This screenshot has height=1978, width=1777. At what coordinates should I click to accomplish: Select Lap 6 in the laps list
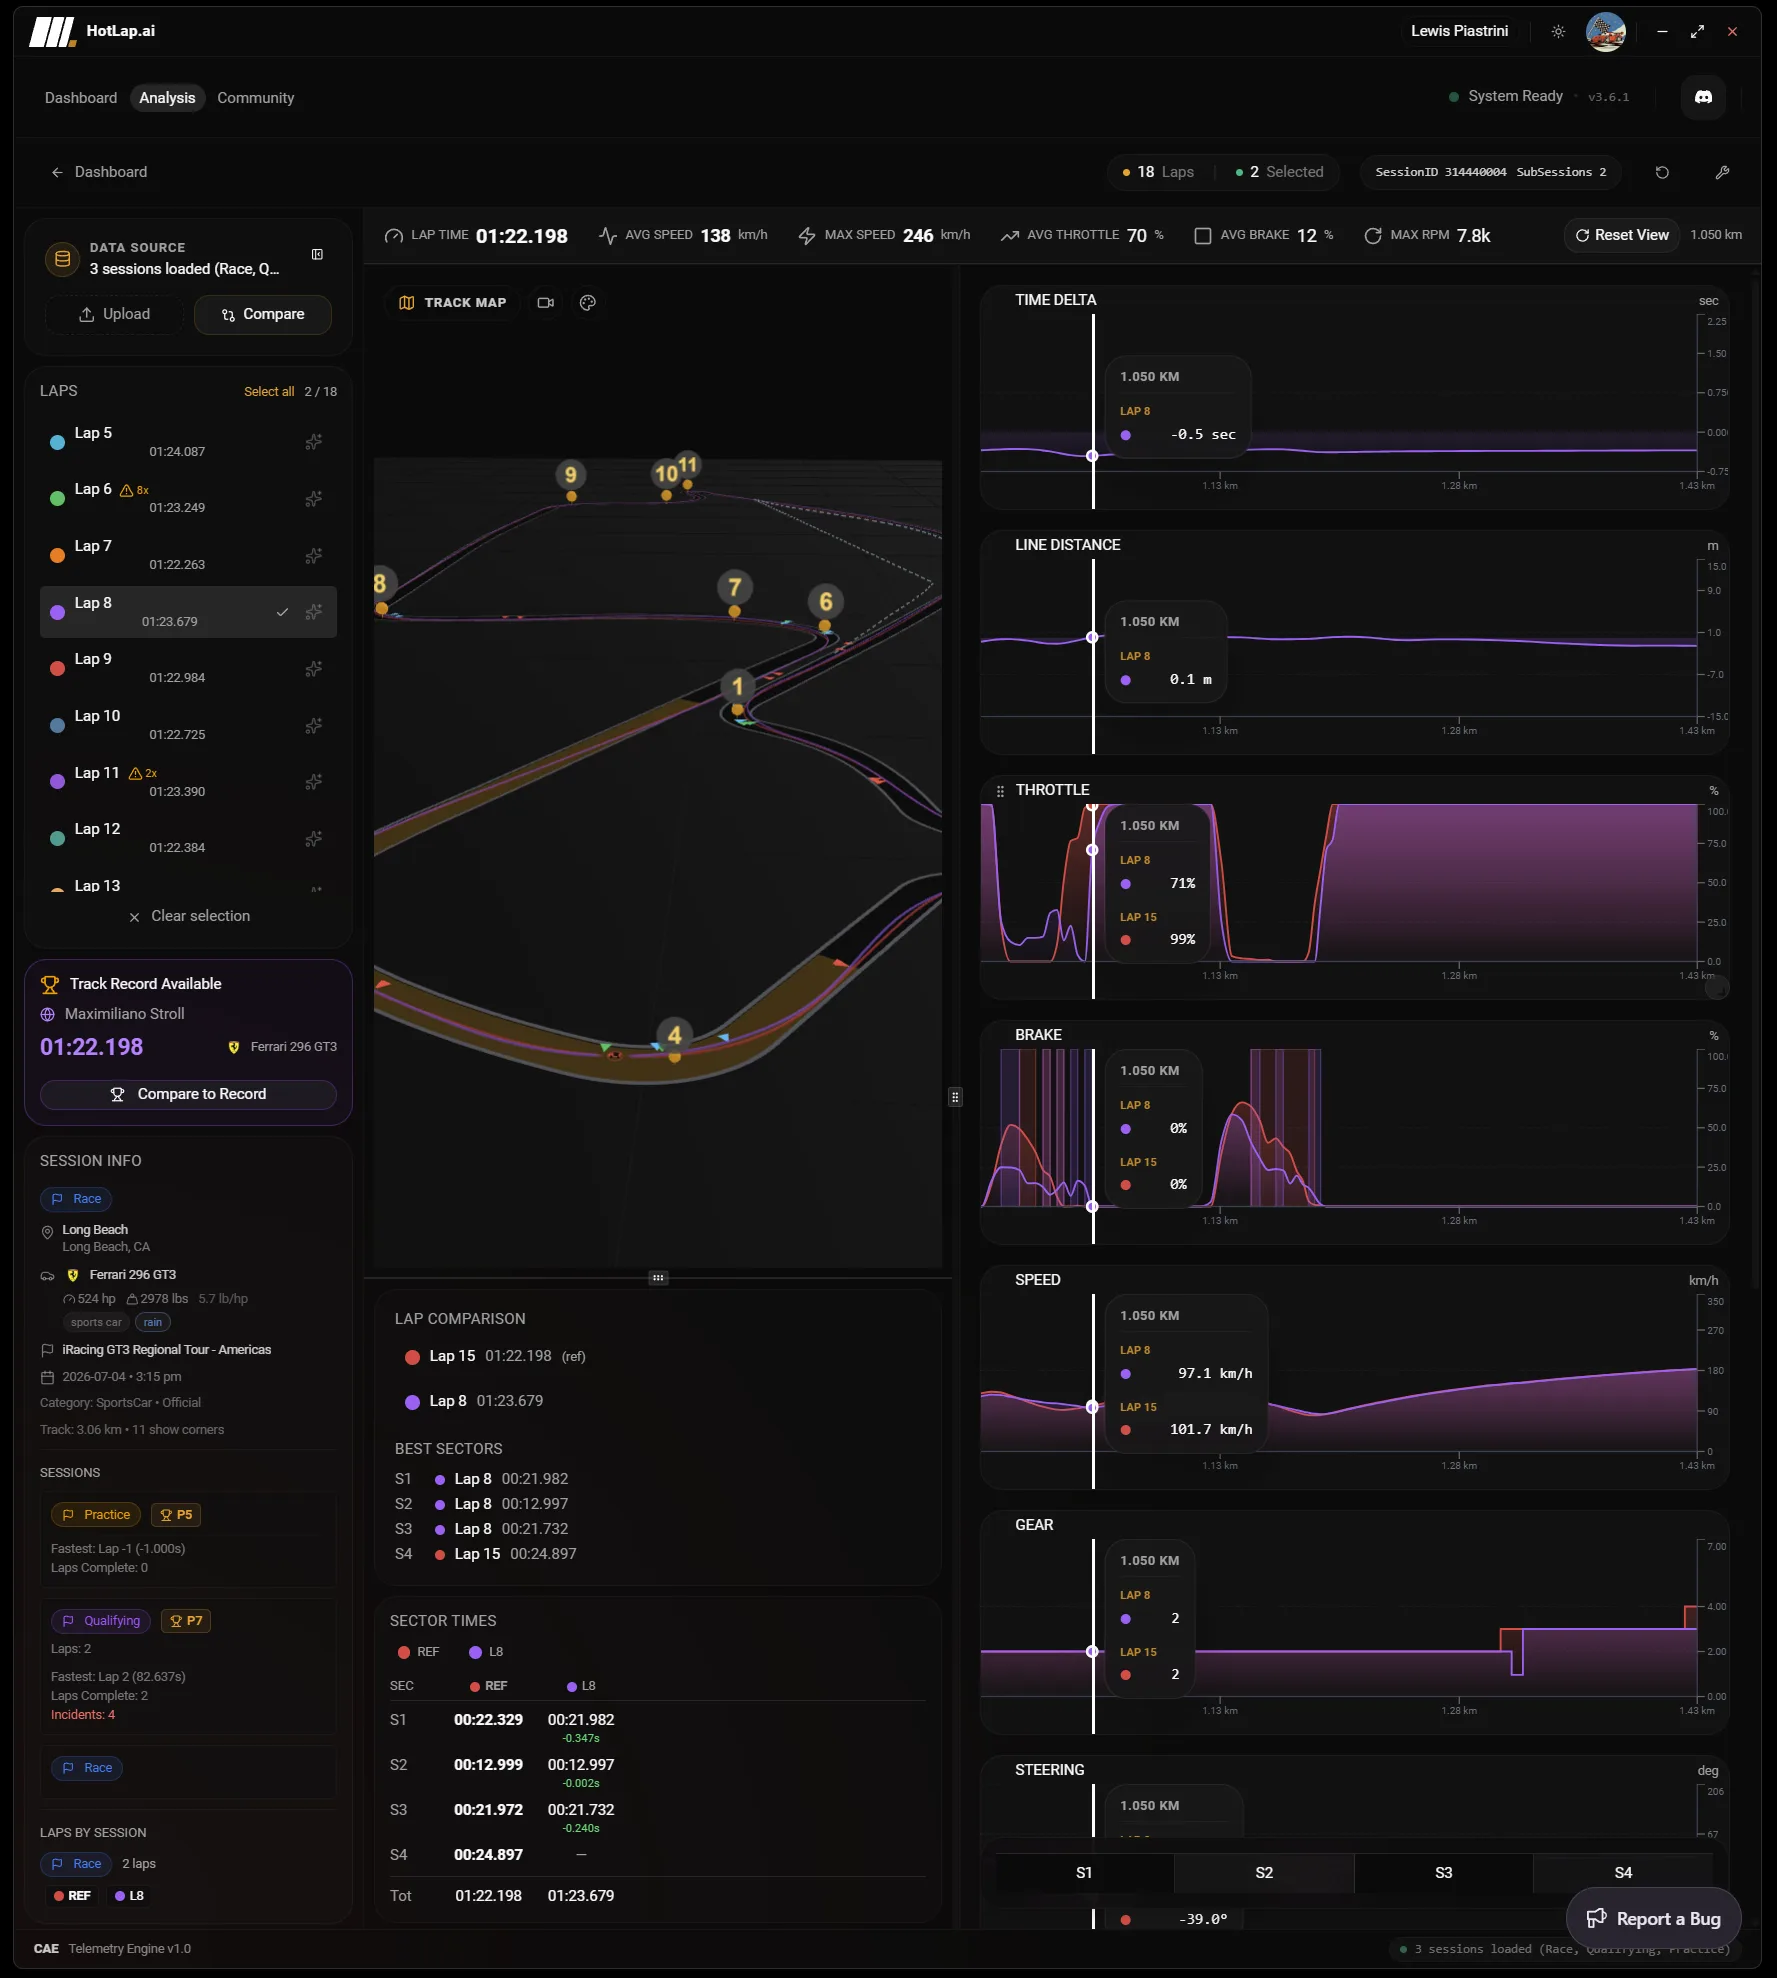[188, 498]
